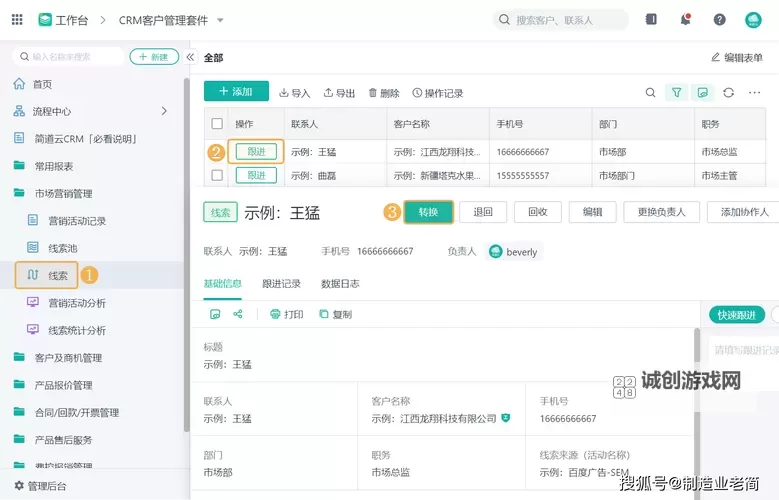Click the 转换 convert button

click(x=428, y=212)
